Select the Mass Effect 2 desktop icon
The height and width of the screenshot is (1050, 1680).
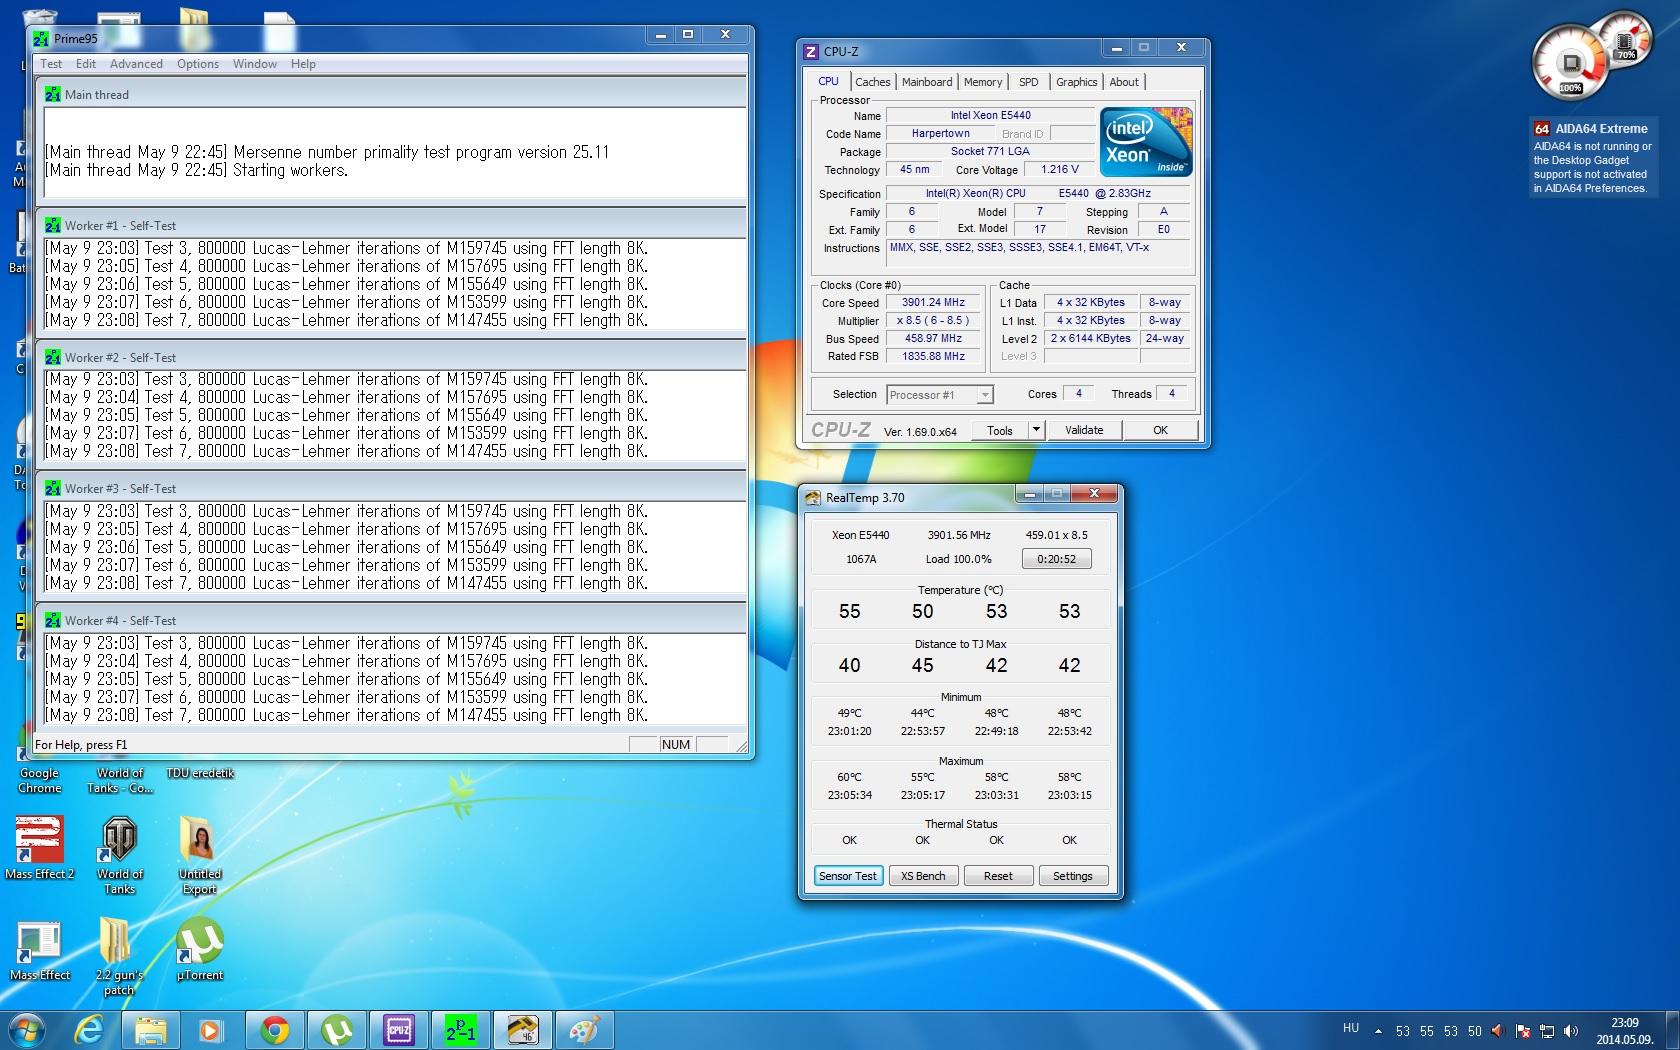point(39,848)
